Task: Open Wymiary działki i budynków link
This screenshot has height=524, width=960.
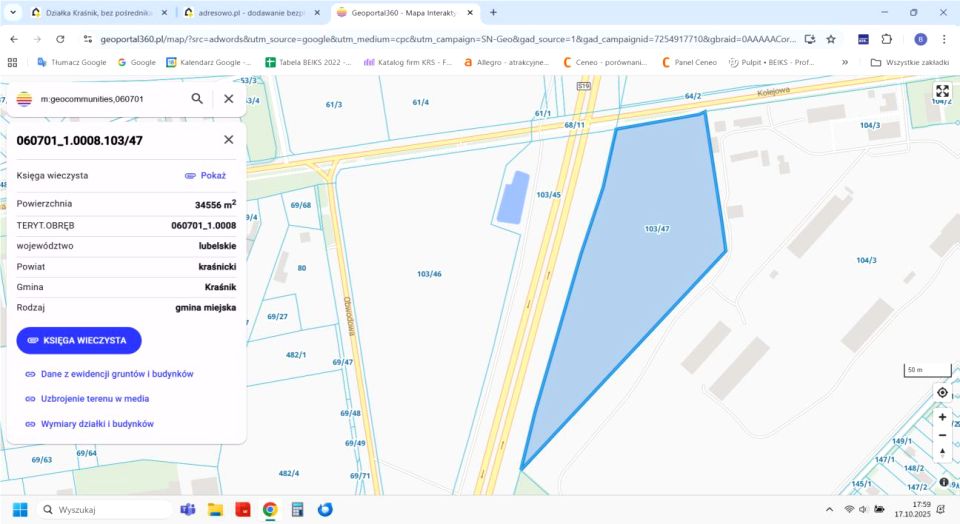Action: click(97, 424)
